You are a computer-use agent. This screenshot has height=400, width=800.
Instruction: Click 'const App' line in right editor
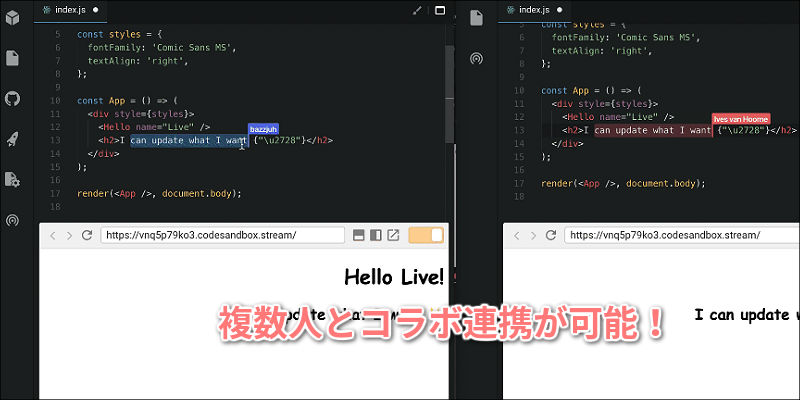pyautogui.click(x=591, y=90)
